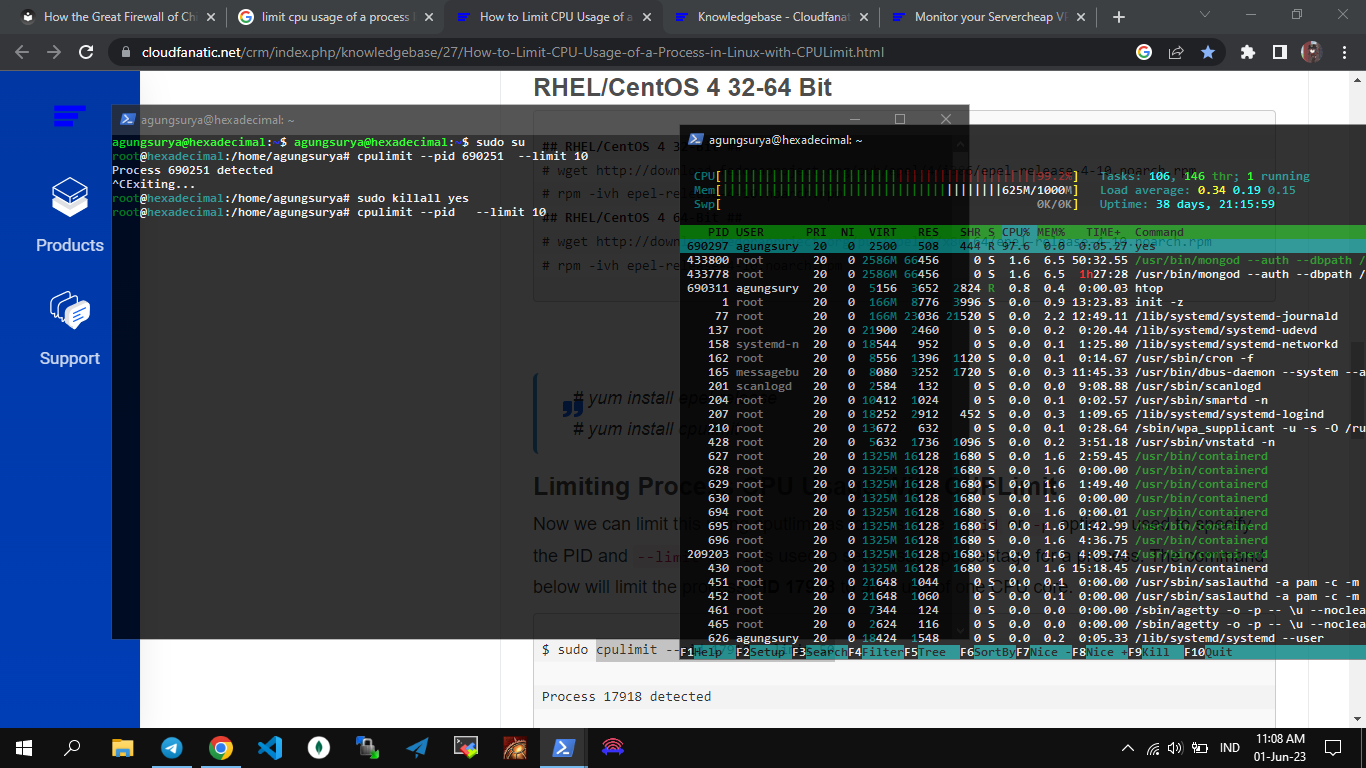The width and height of the screenshot is (1366, 768).
Task: Show hidden system tray icons
Action: (1128, 748)
